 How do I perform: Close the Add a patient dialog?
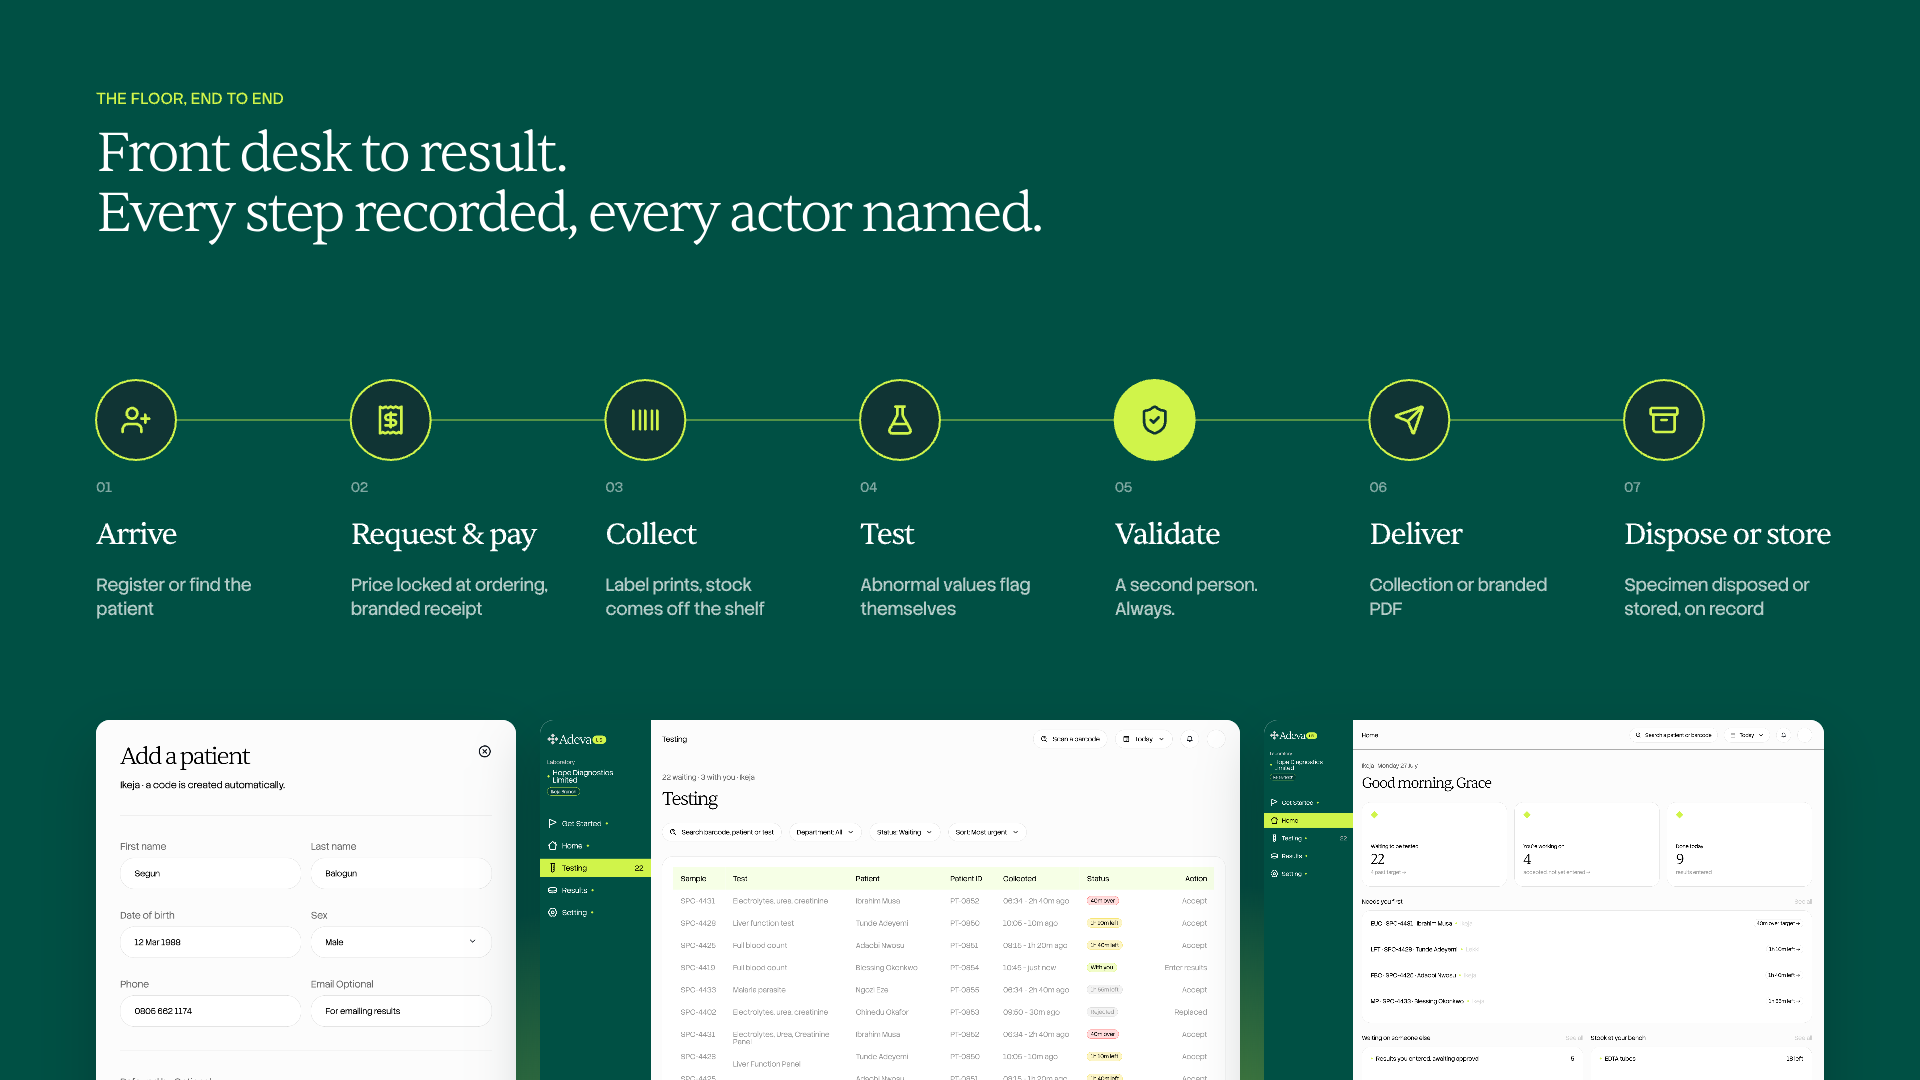click(485, 751)
